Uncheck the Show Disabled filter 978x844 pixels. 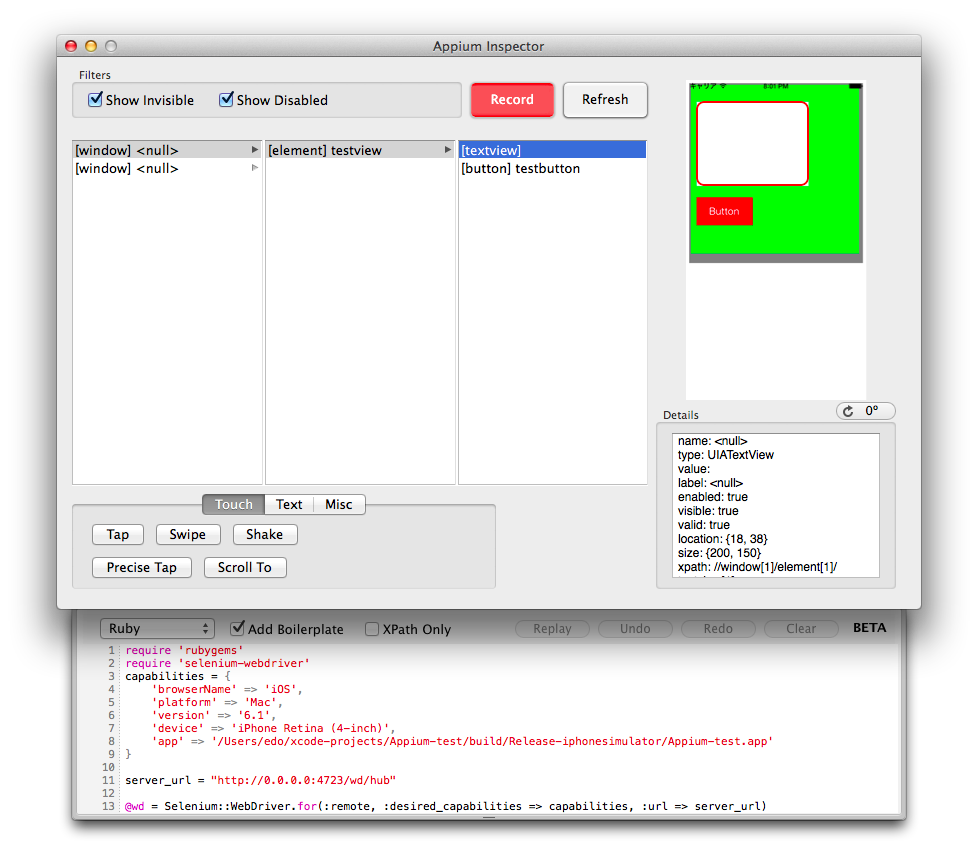[x=226, y=100]
